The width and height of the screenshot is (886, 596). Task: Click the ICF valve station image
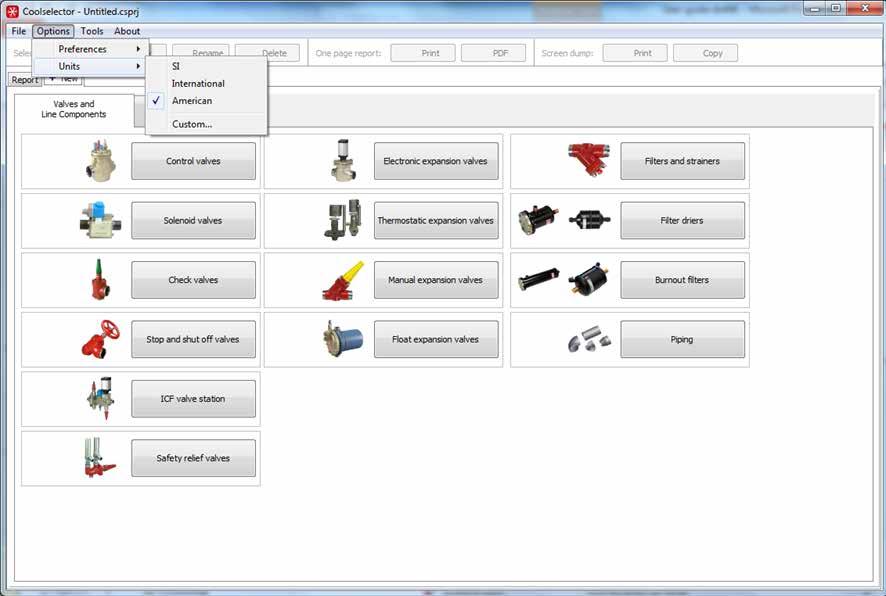coord(101,398)
